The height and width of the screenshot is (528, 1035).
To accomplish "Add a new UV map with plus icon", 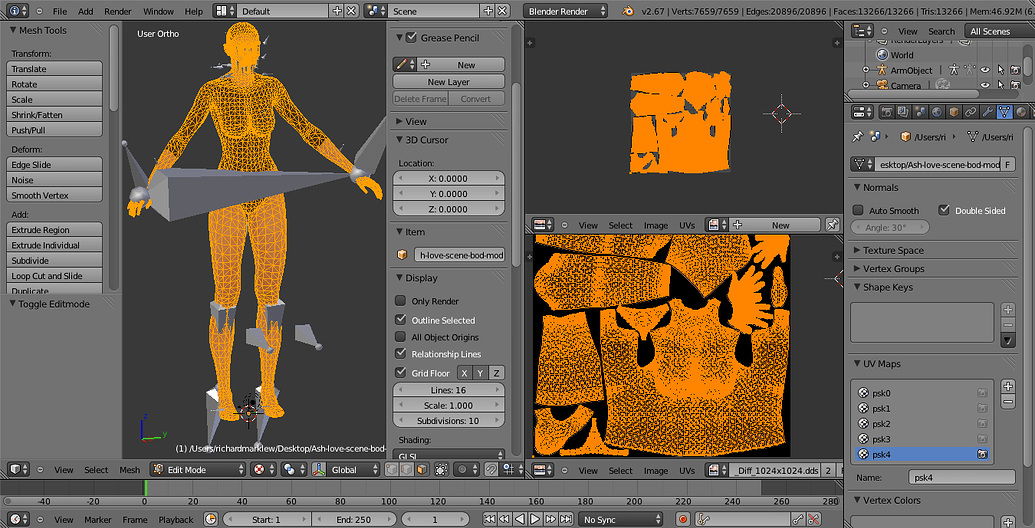I will coord(1008,387).
